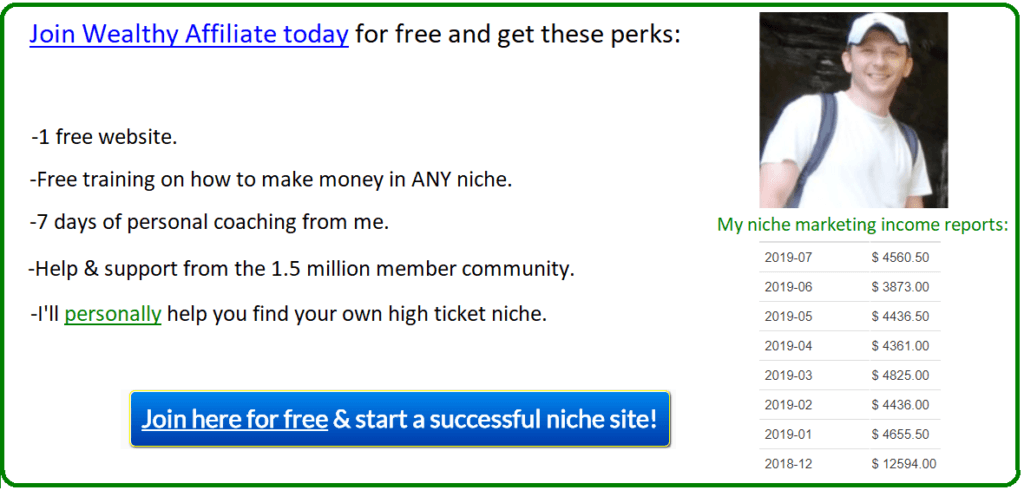This screenshot has height=490, width=1024.
Task: Click the free training in ANY niche line
Action: [x=271, y=180]
